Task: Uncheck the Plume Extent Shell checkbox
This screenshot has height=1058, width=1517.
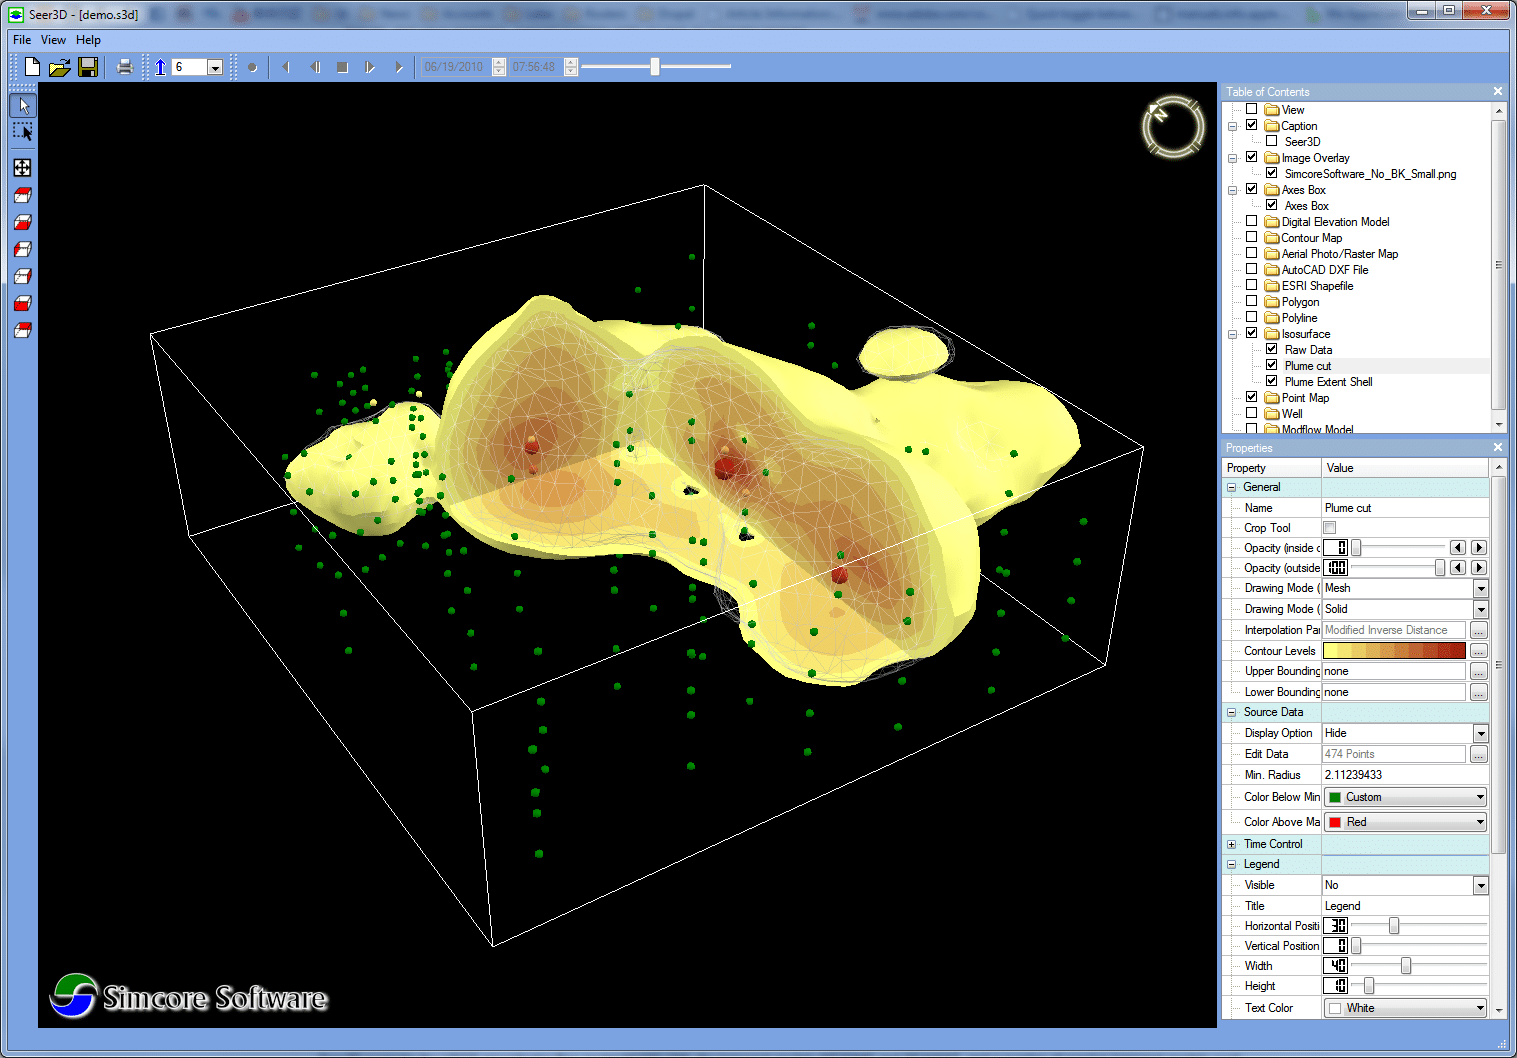Action: [x=1271, y=381]
